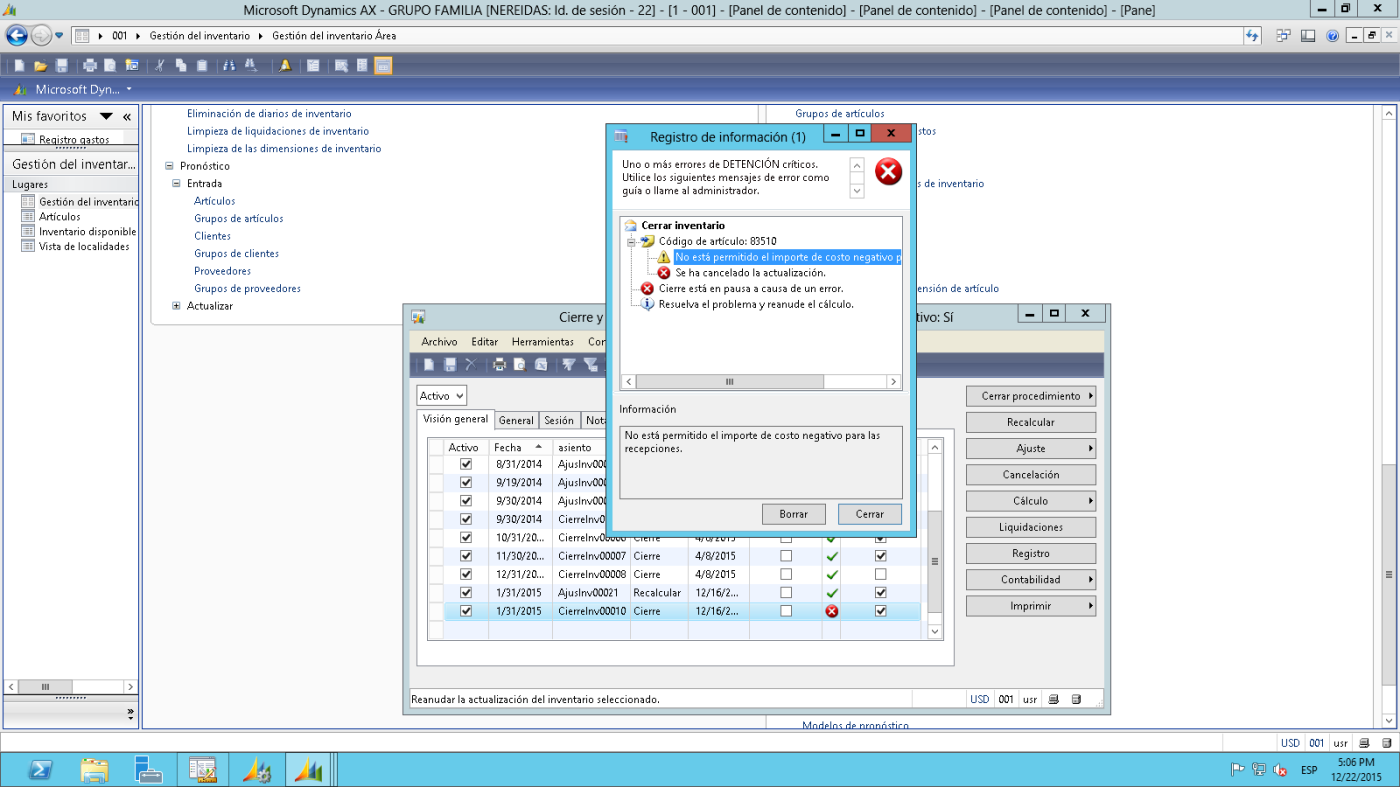The image size is (1400, 787).
Task: Click the open folder icon in main toolbar
Action: [40, 66]
